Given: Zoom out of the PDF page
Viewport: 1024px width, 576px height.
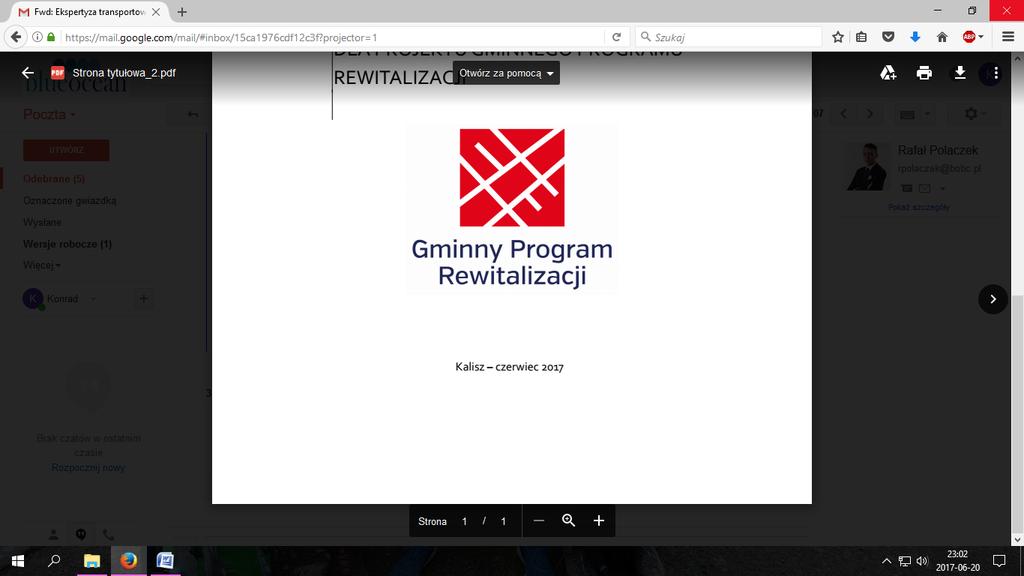Looking at the screenshot, I should tap(538, 520).
